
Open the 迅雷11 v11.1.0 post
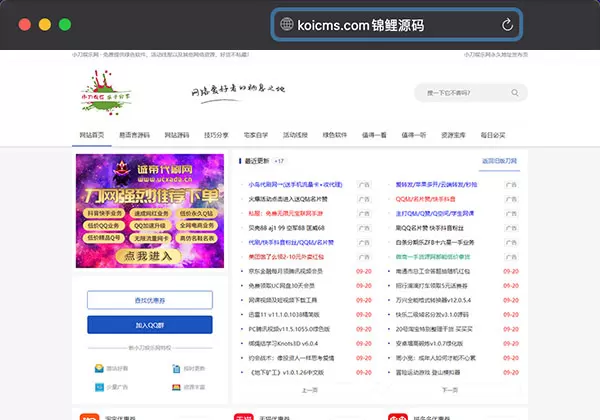point(284,314)
